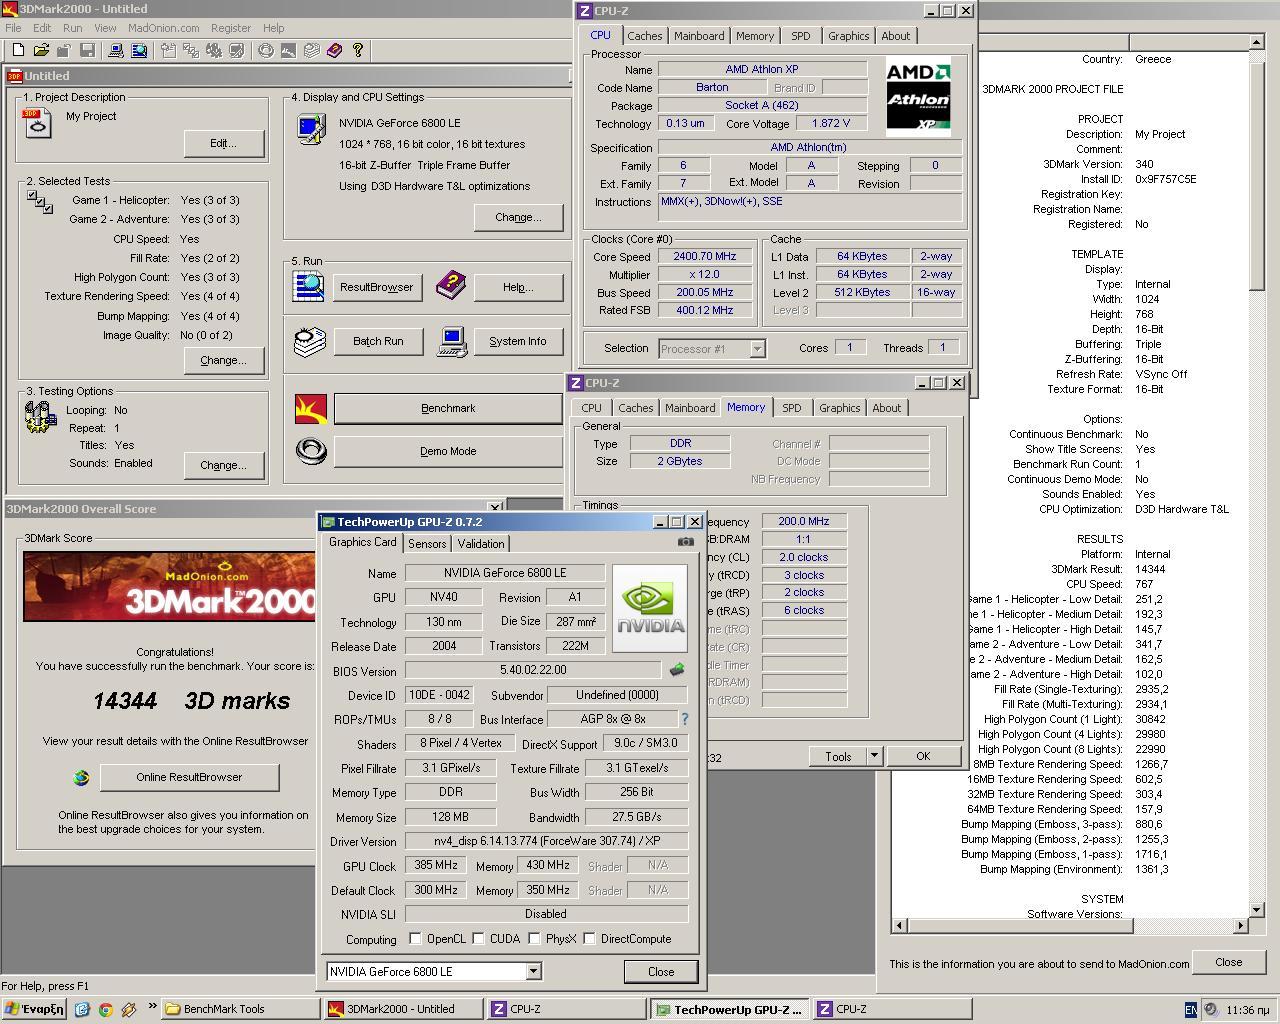Enable the OpenCL checkbox in GPU-Z
The image size is (1280, 1024).
(415, 939)
